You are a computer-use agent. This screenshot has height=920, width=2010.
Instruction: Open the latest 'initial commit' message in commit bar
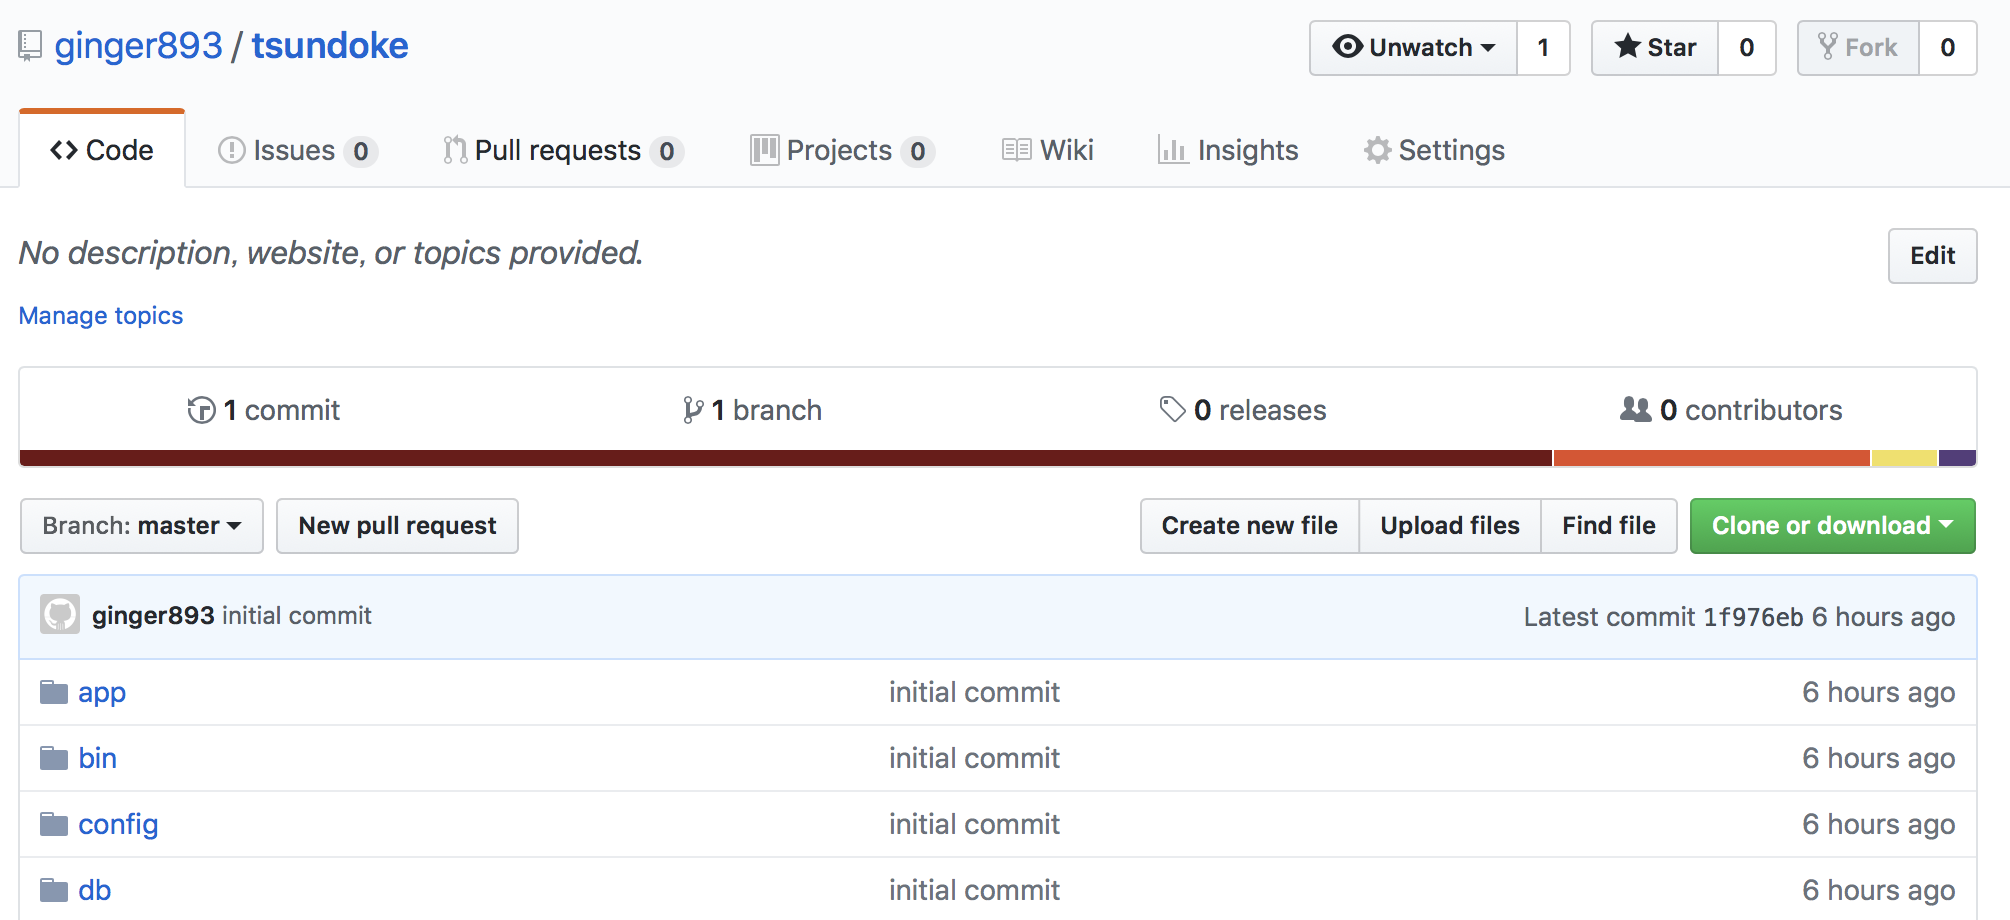point(297,616)
